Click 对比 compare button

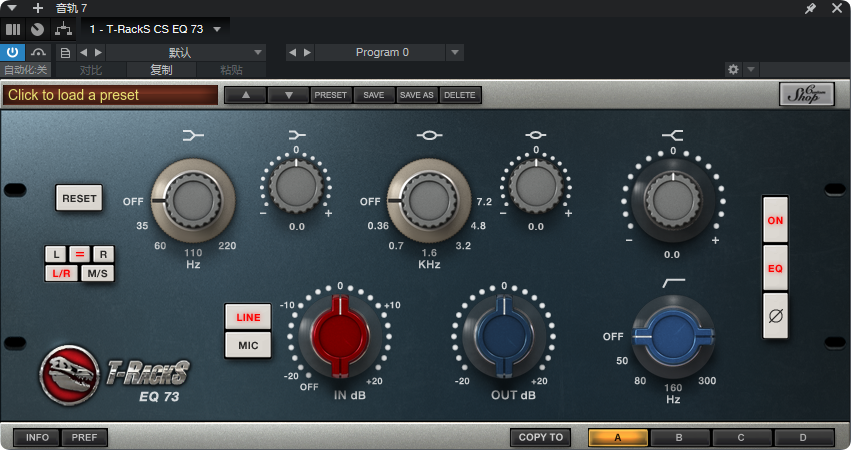91,70
